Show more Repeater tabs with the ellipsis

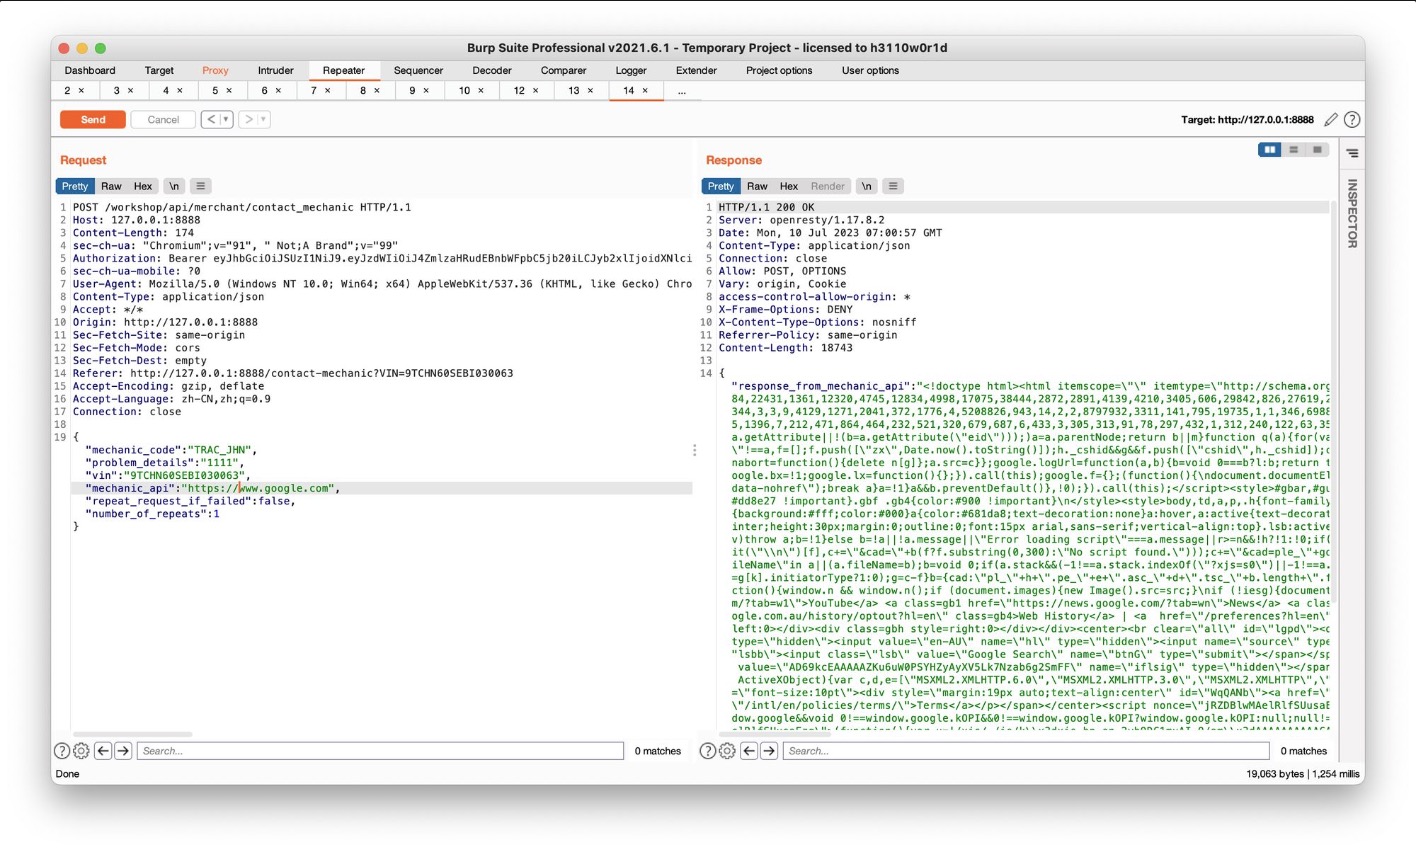tap(682, 91)
